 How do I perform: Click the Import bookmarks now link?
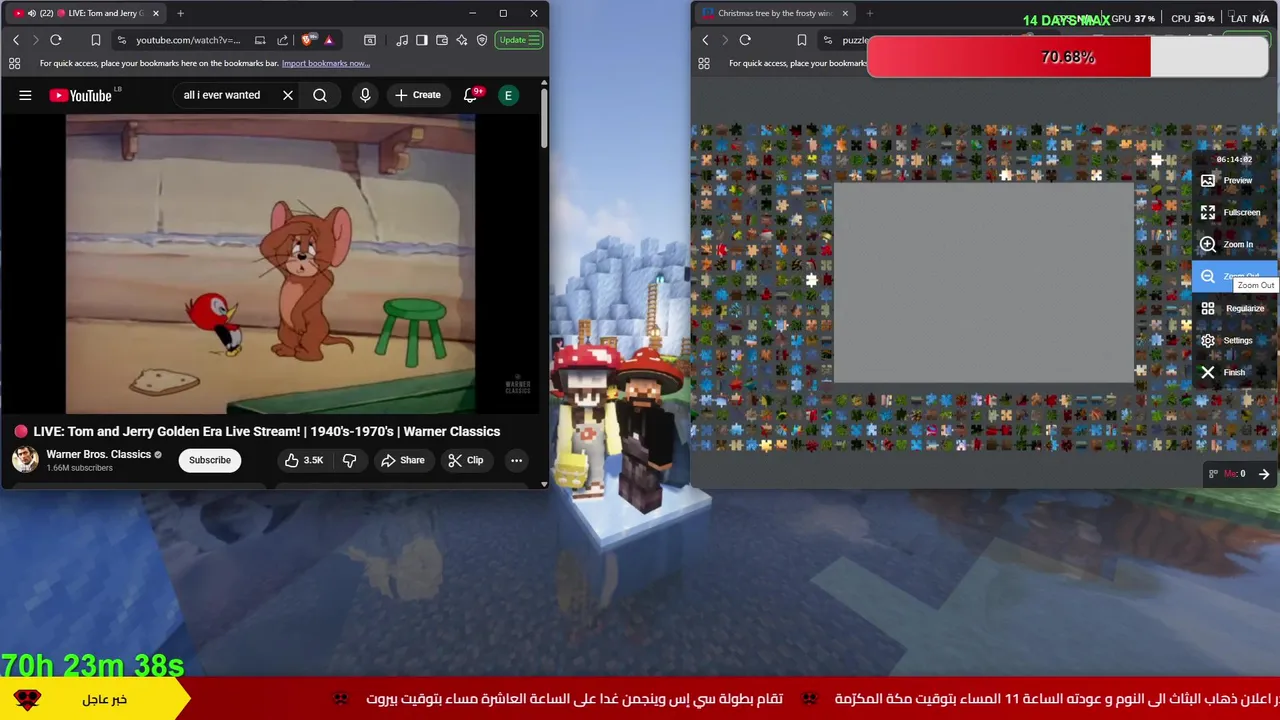coord(325,63)
